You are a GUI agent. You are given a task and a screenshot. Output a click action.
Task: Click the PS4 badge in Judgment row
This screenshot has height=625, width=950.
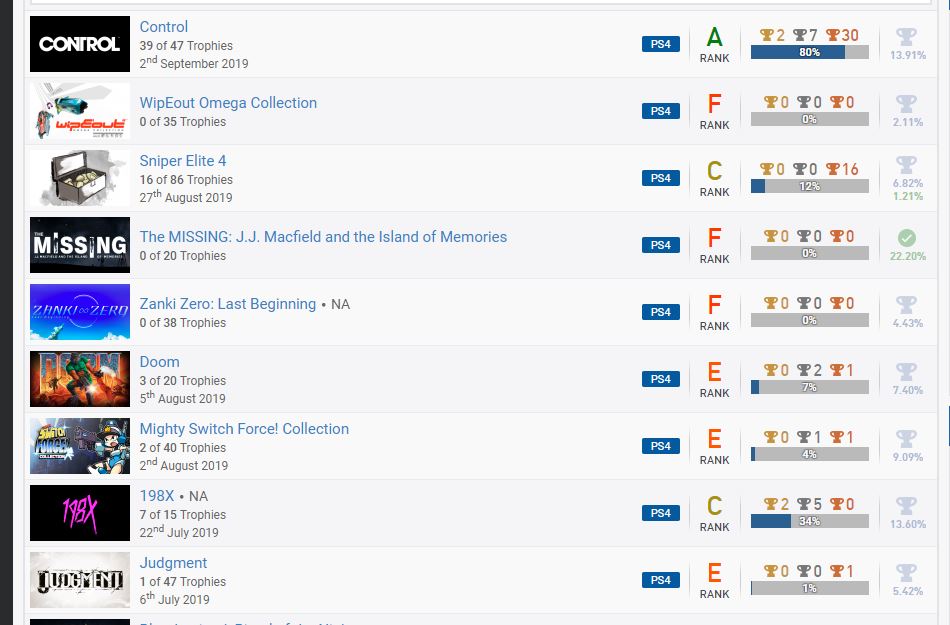click(x=660, y=580)
